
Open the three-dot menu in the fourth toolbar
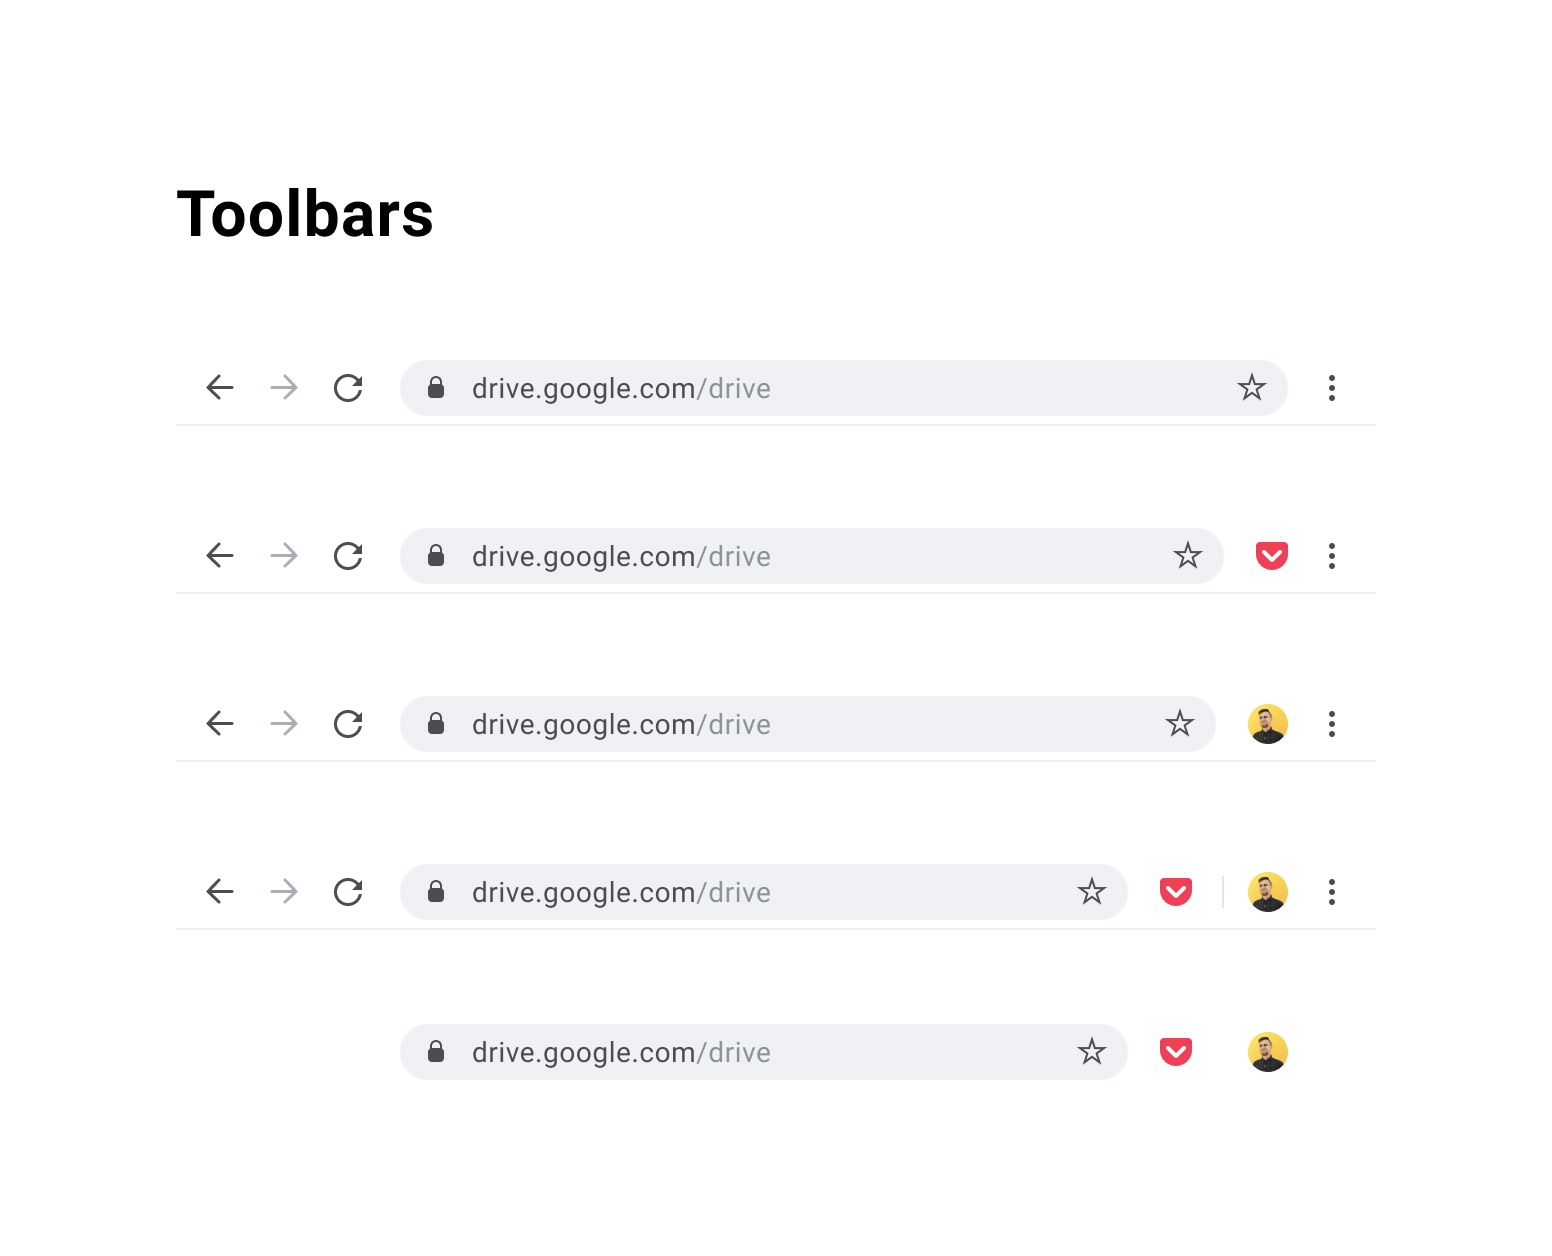click(1332, 891)
